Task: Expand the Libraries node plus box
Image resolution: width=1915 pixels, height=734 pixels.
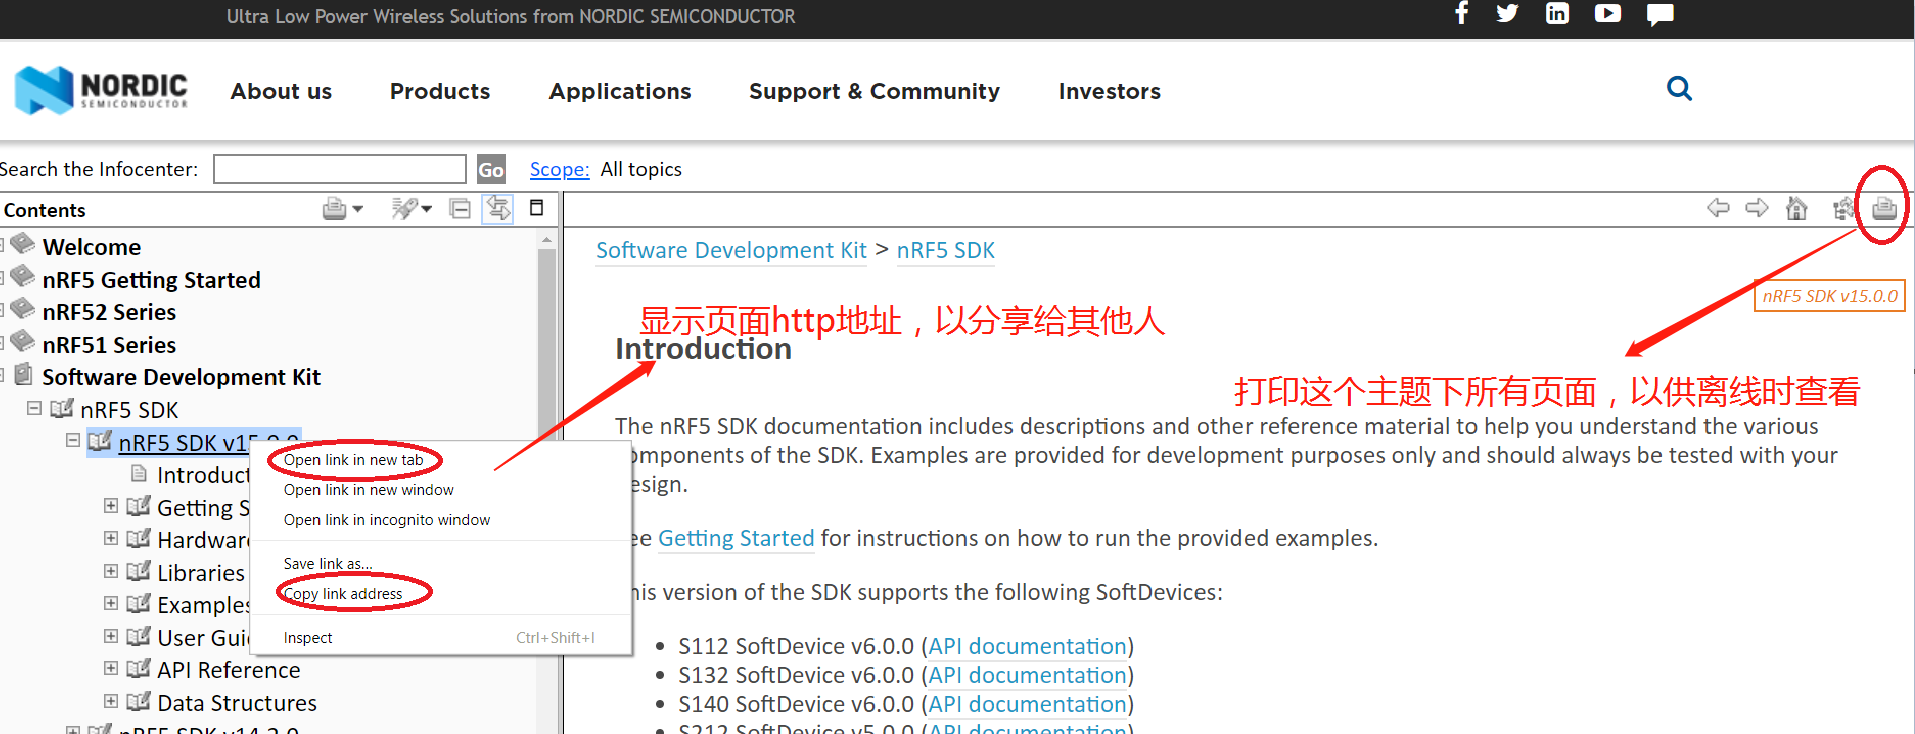Action: (x=111, y=571)
